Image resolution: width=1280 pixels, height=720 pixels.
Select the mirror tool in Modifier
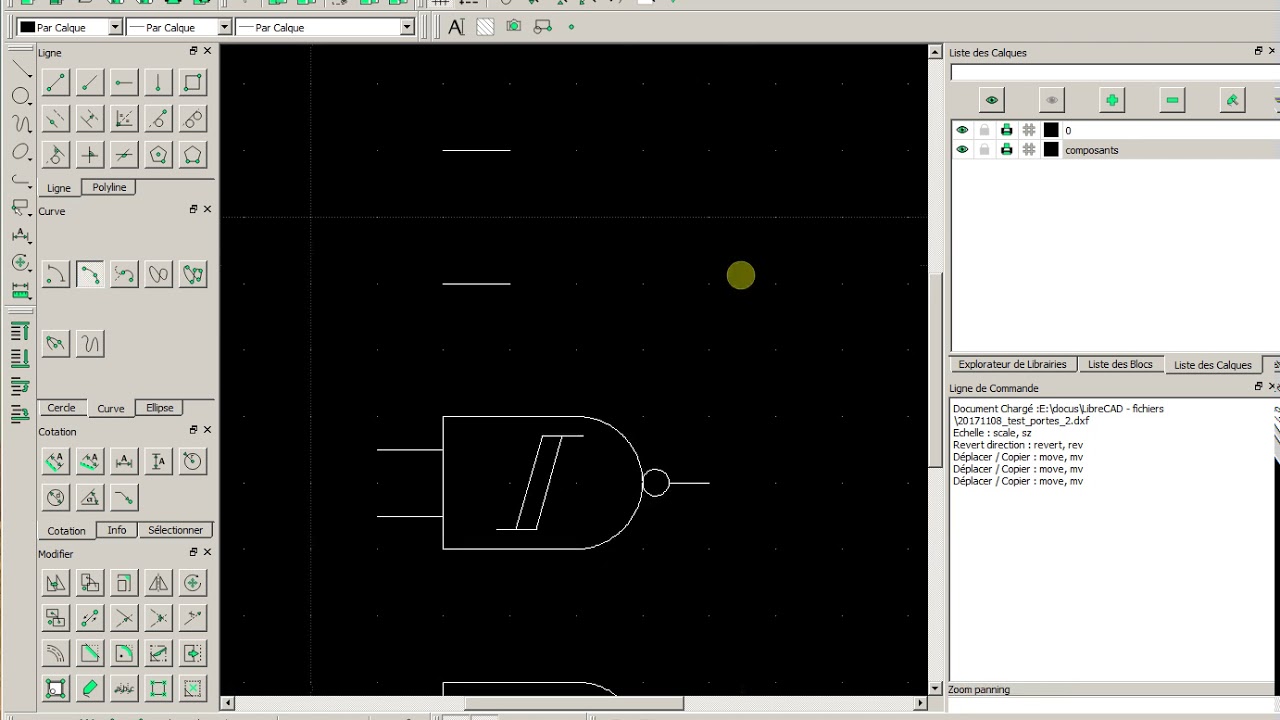click(158, 583)
